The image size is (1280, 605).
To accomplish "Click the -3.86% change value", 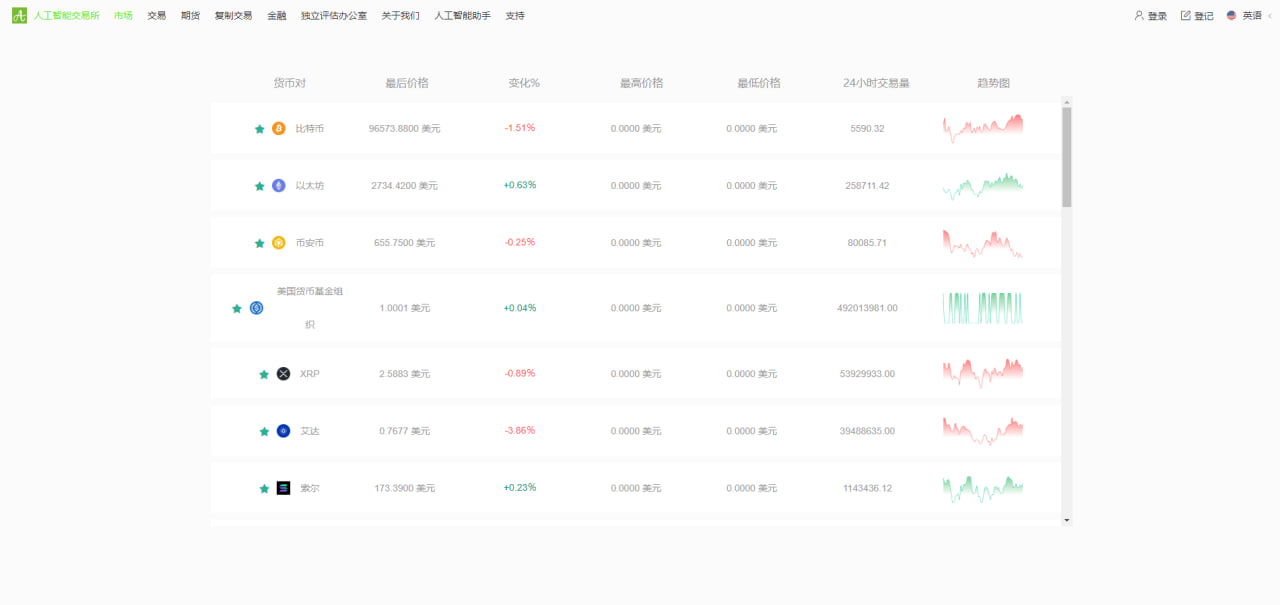I will pos(520,430).
